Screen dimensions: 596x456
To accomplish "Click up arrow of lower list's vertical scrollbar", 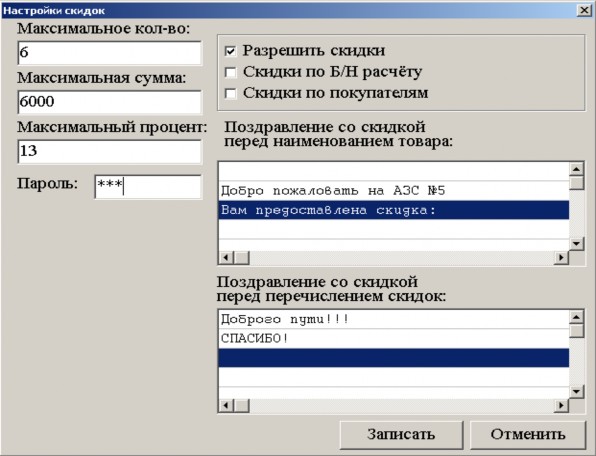I will point(577,317).
